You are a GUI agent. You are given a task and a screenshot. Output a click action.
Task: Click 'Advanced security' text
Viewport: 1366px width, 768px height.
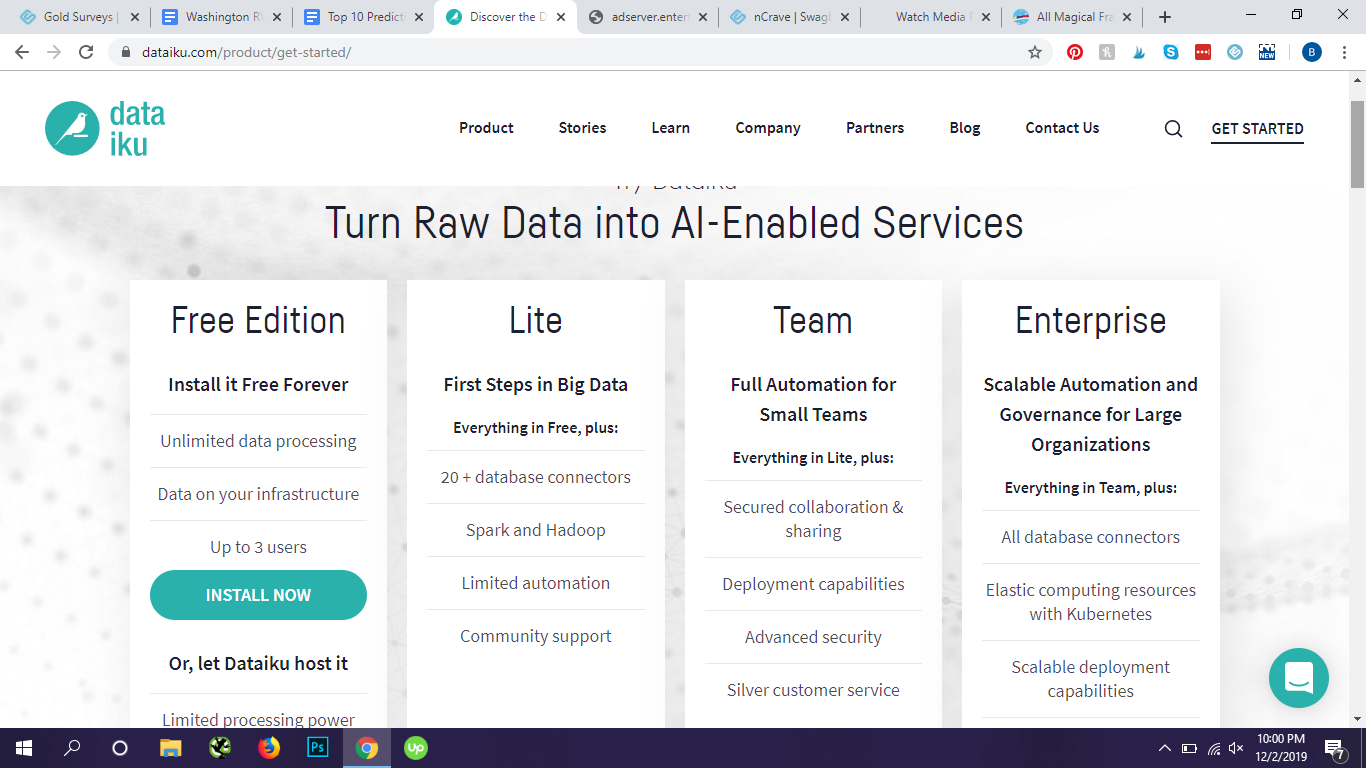click(813, 637)
